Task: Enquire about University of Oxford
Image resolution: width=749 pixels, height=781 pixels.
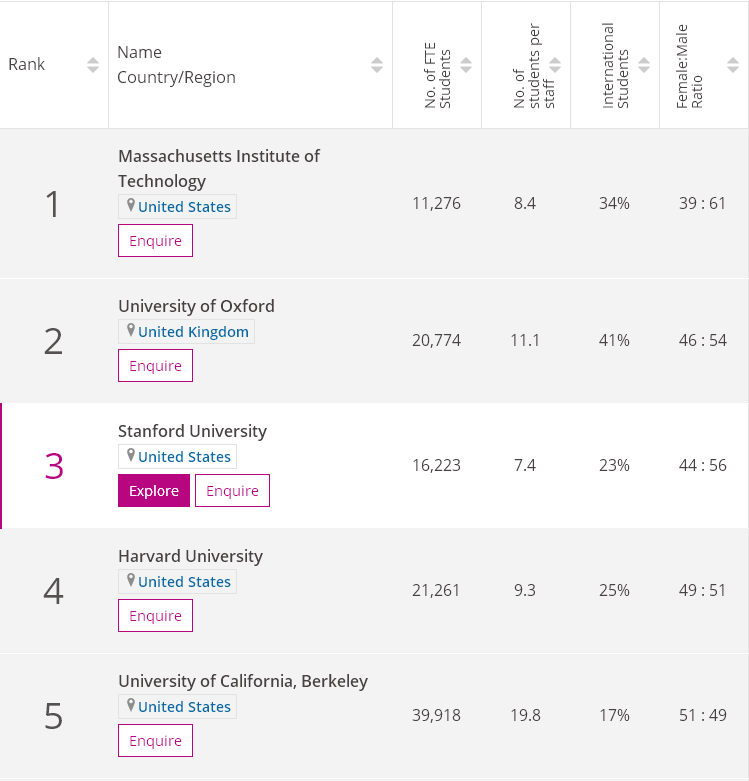Action: (155, 366)
